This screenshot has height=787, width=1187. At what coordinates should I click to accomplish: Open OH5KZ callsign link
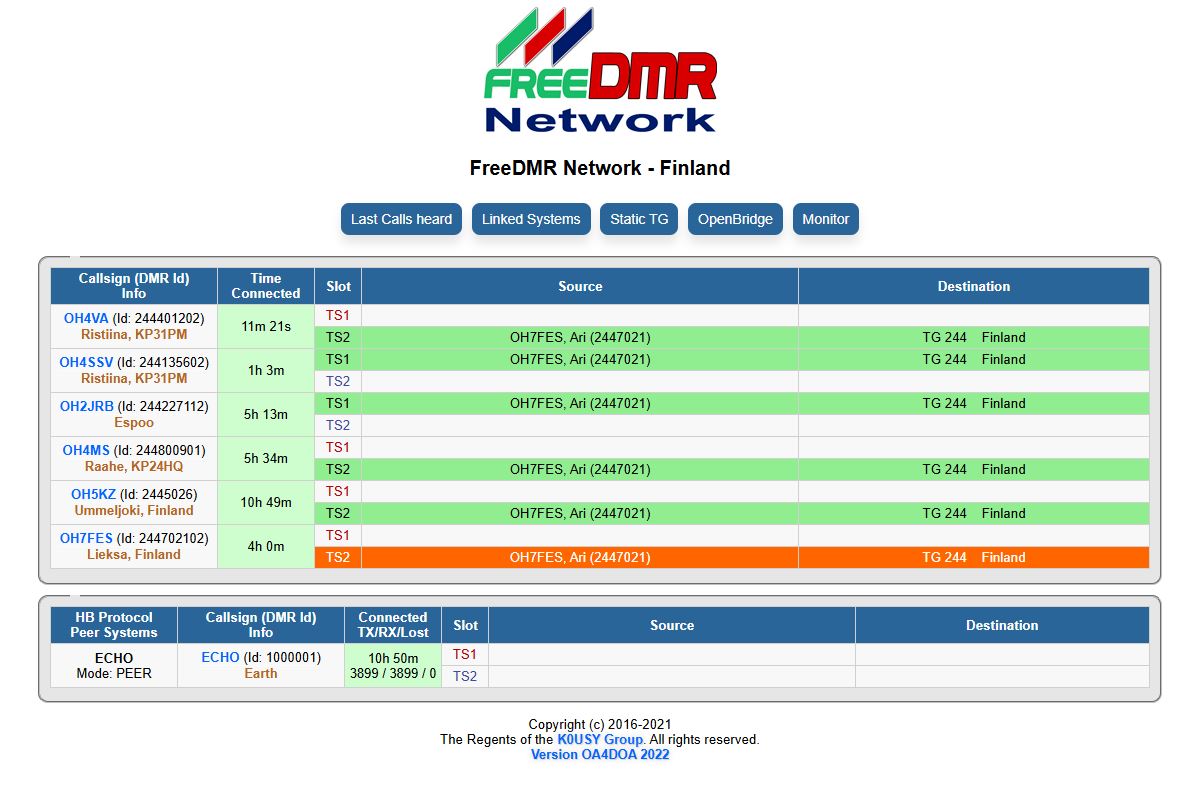point(93,494)
